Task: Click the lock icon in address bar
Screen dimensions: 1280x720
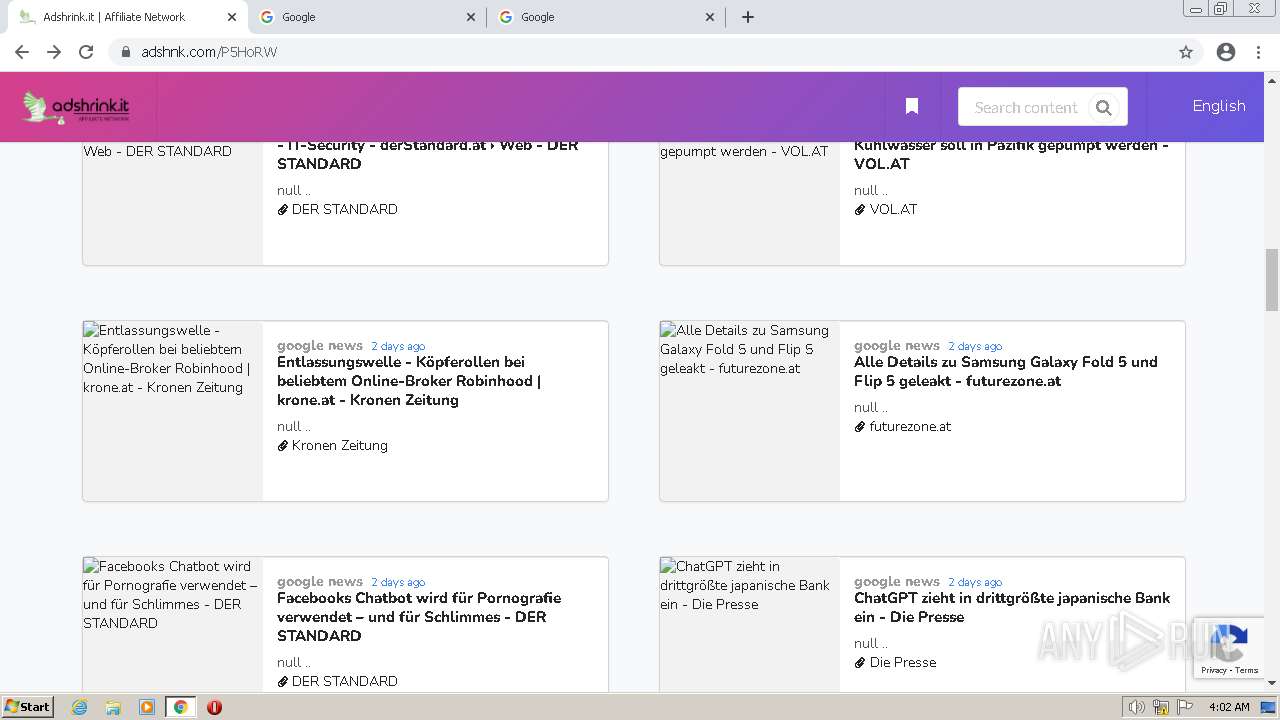Action: coord(126,52)
